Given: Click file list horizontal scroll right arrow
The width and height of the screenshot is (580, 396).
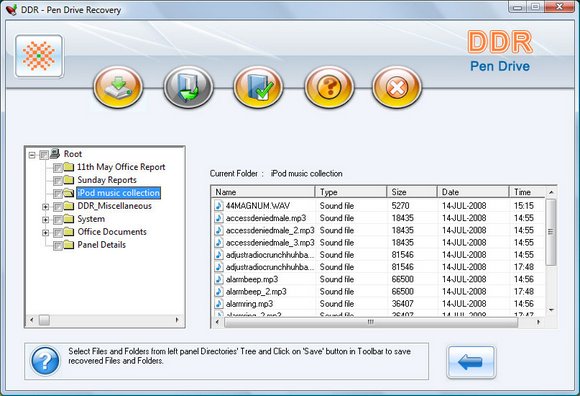Looking at the screenshot, I should (538, 322).
